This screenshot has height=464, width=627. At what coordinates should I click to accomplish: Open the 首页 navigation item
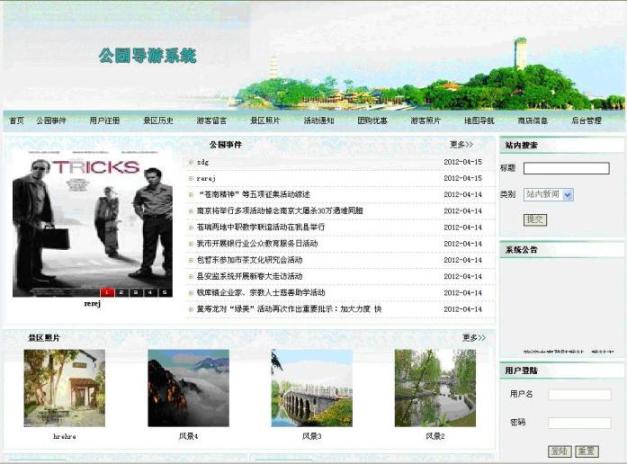[16, 121]
